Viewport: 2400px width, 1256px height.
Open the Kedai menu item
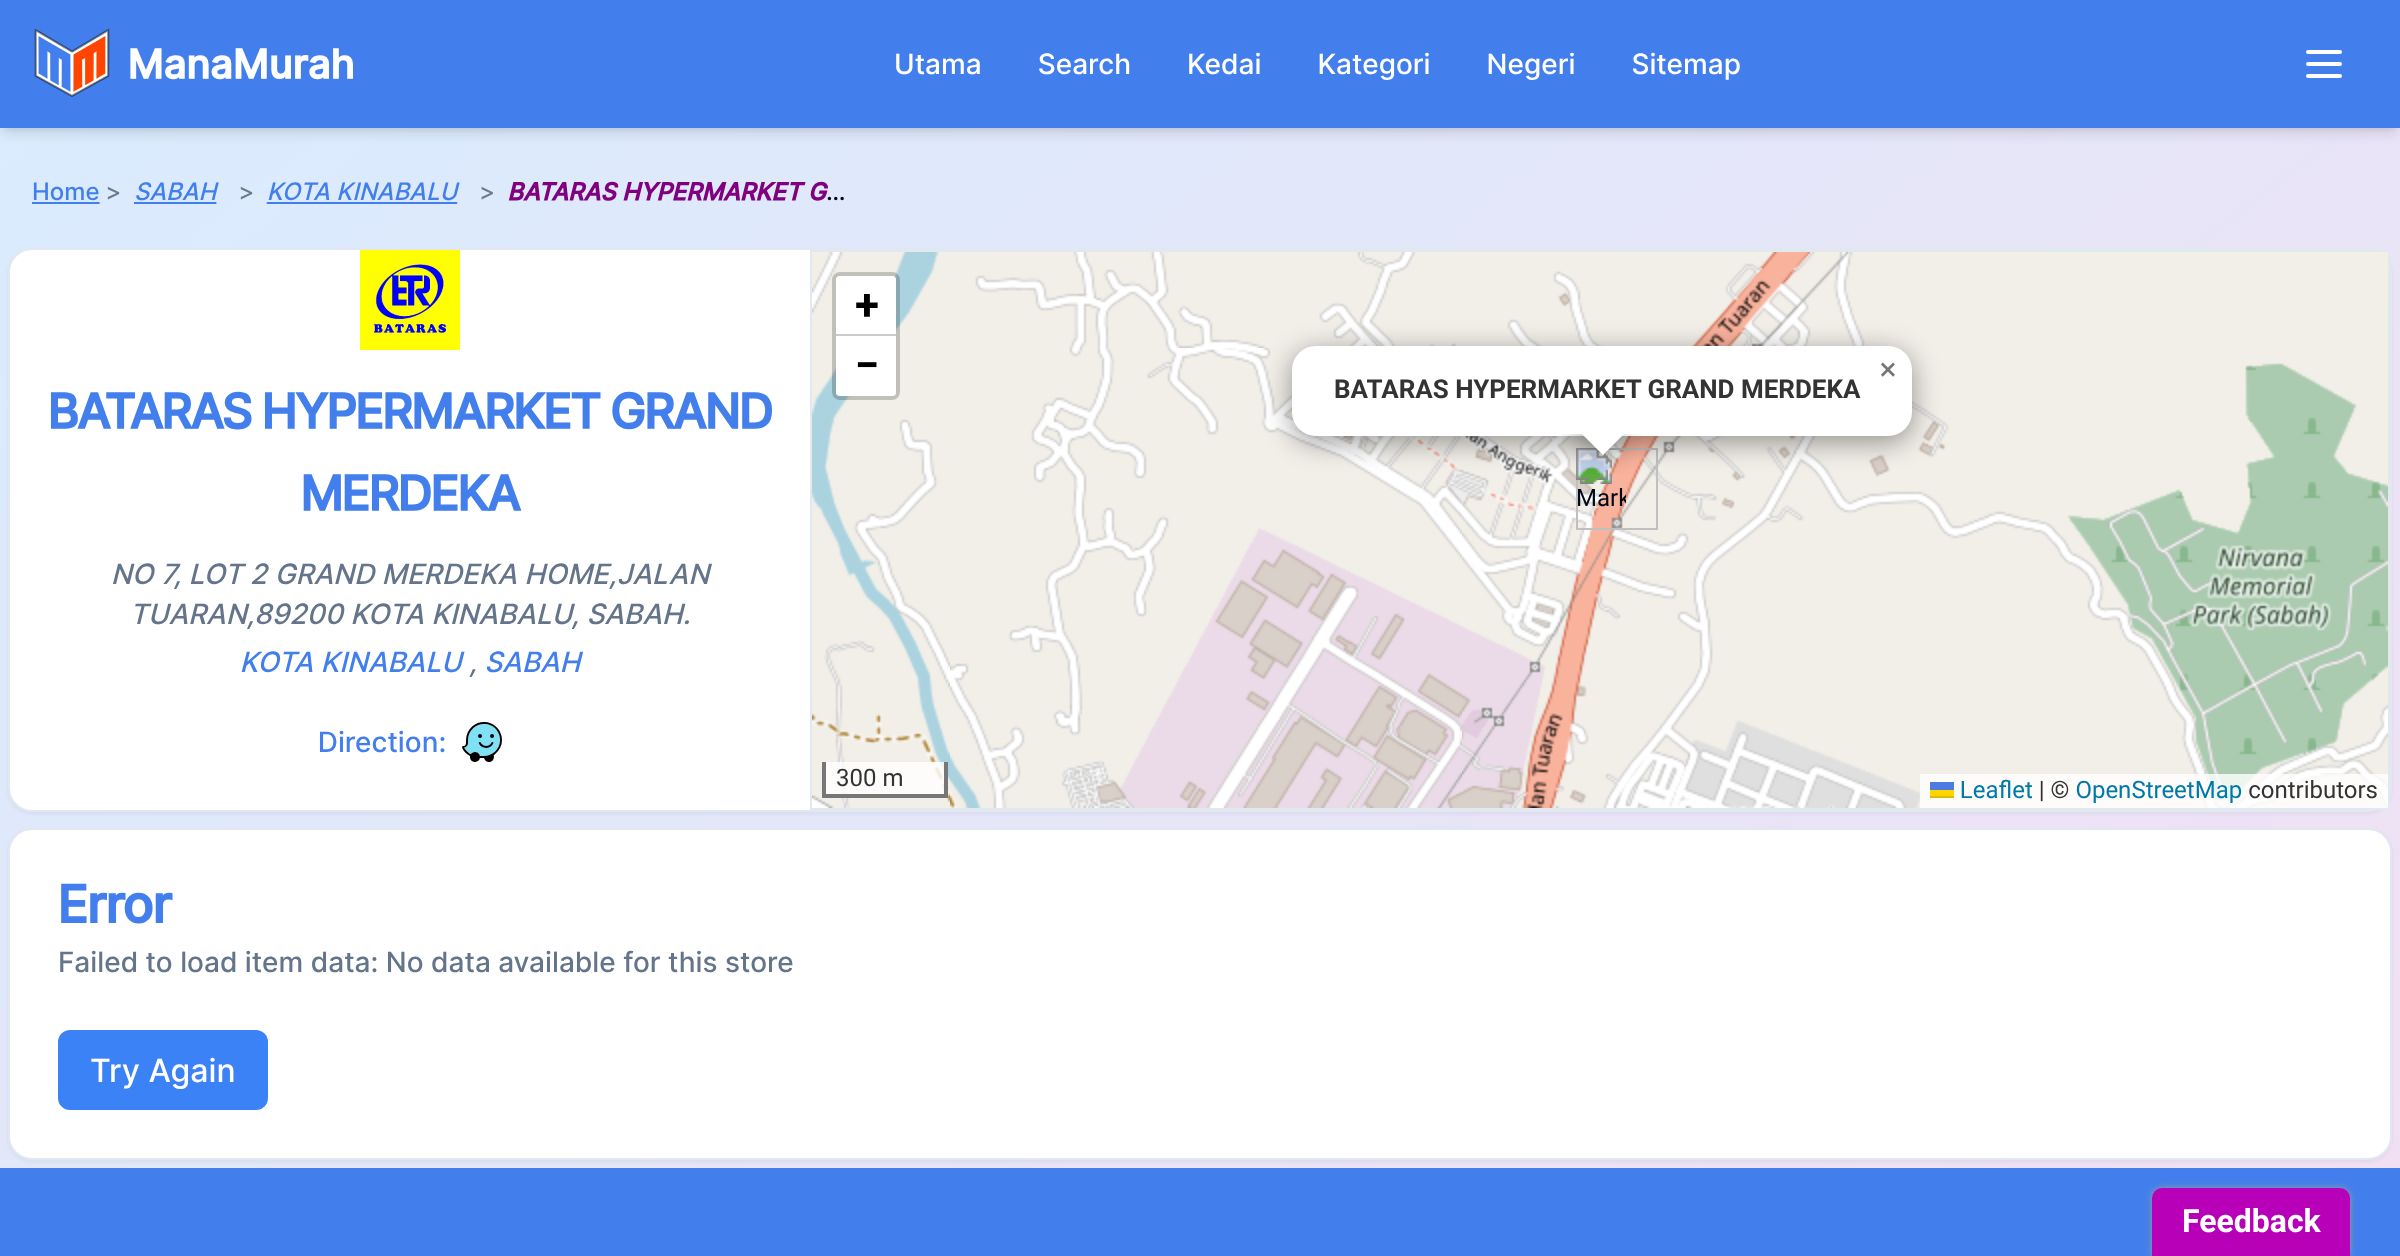point(1223,64)
